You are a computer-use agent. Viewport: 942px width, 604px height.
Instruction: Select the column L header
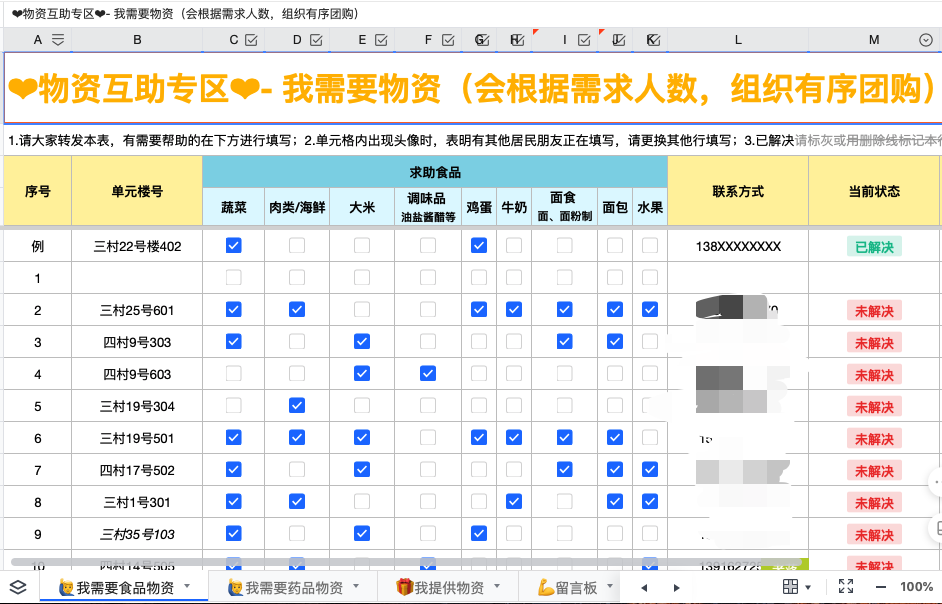[738, 40]
